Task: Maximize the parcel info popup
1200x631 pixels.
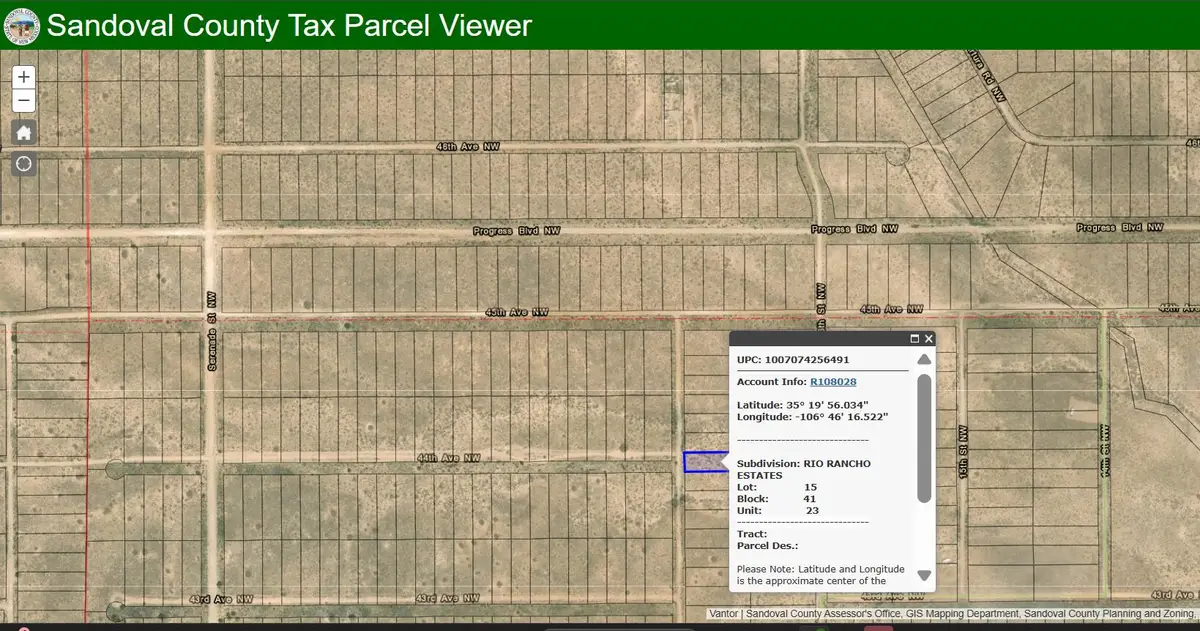Action: pos(914,339)
